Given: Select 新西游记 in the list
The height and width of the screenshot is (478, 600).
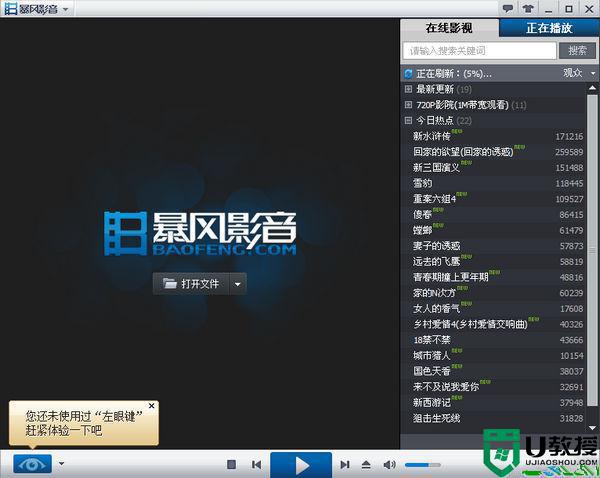Looking at the screenshot, I should click(494, 403).
